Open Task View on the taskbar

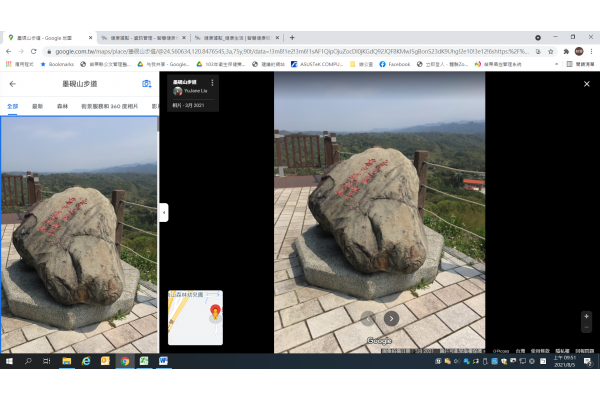pyautogui.click(x=47, y=361)
